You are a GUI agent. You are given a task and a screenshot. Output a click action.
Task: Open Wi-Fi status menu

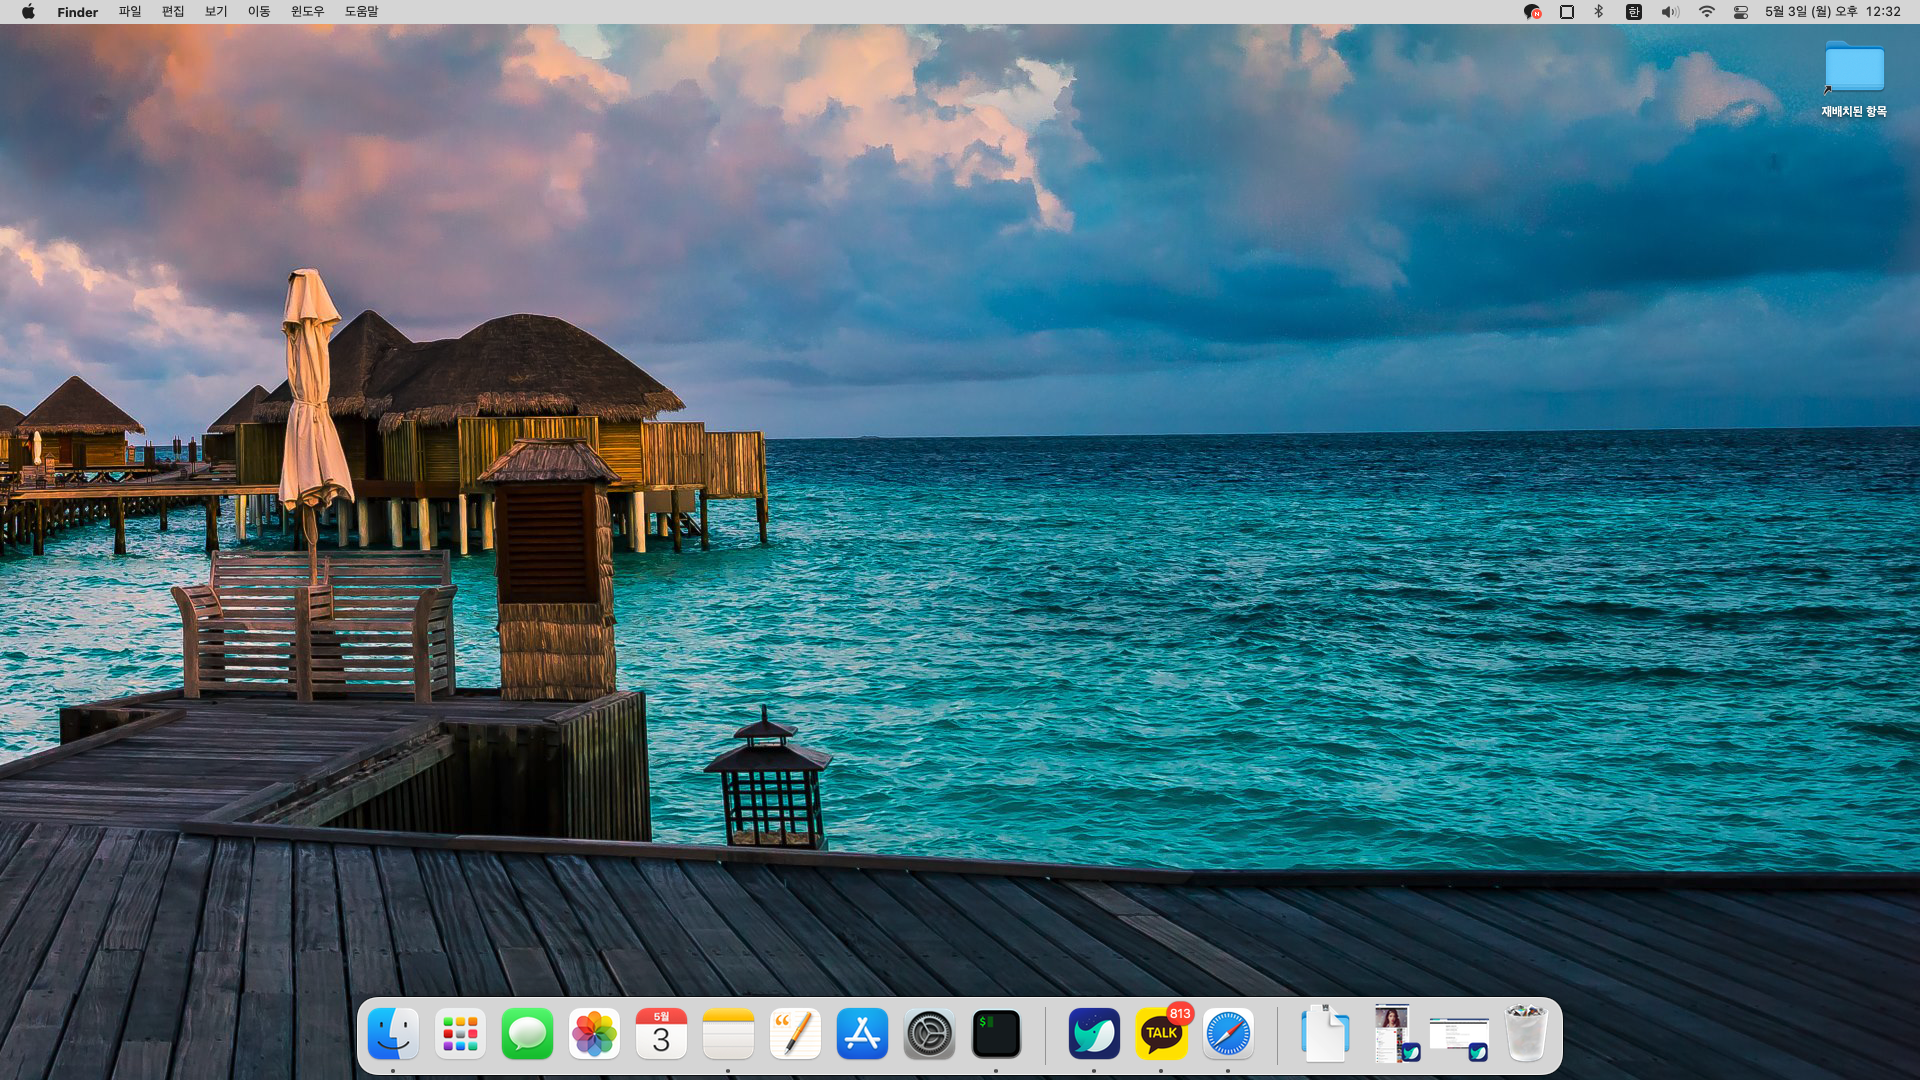(x=1707, y=12)
